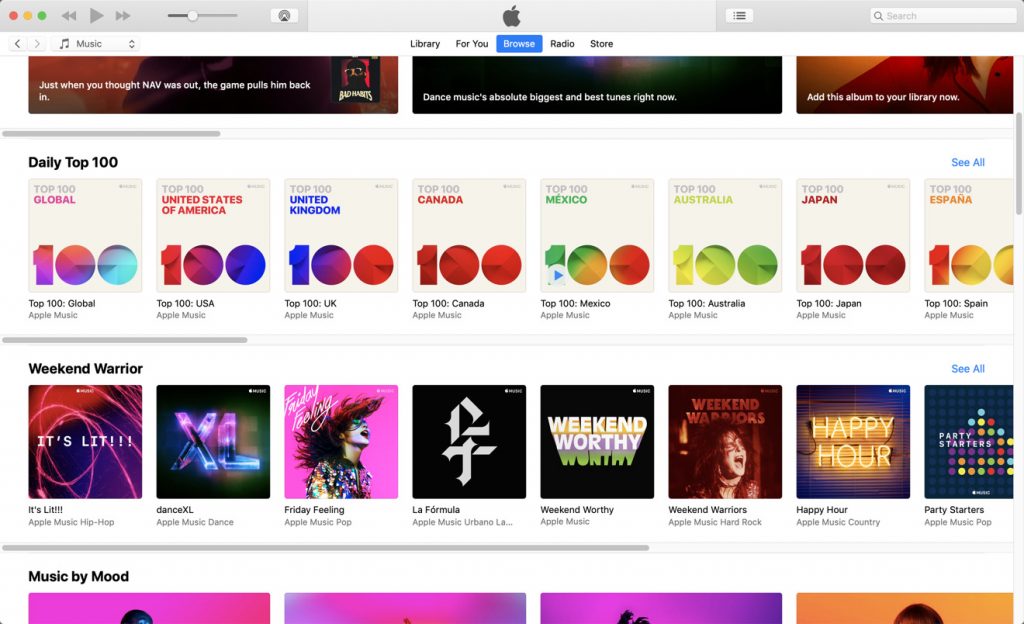
Task: Click the featured banners horizontal scrollbar
Action: 111,134
